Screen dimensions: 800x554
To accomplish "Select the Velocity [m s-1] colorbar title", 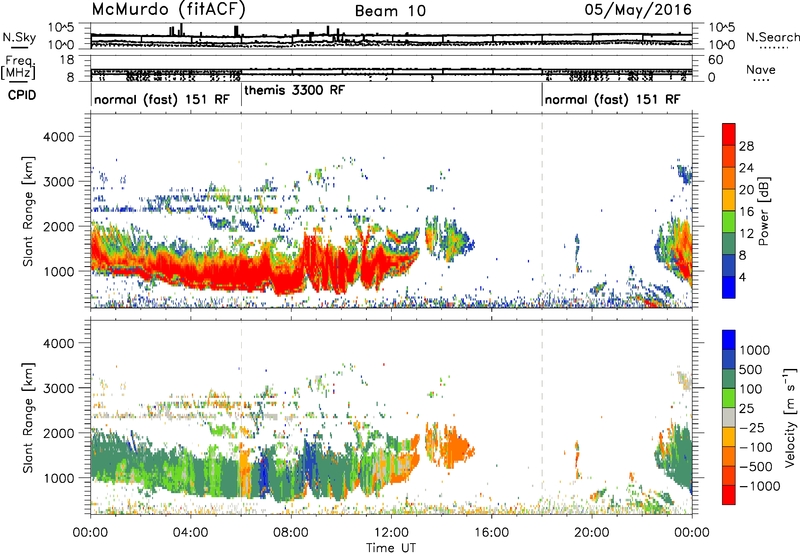I will (790, 417).
